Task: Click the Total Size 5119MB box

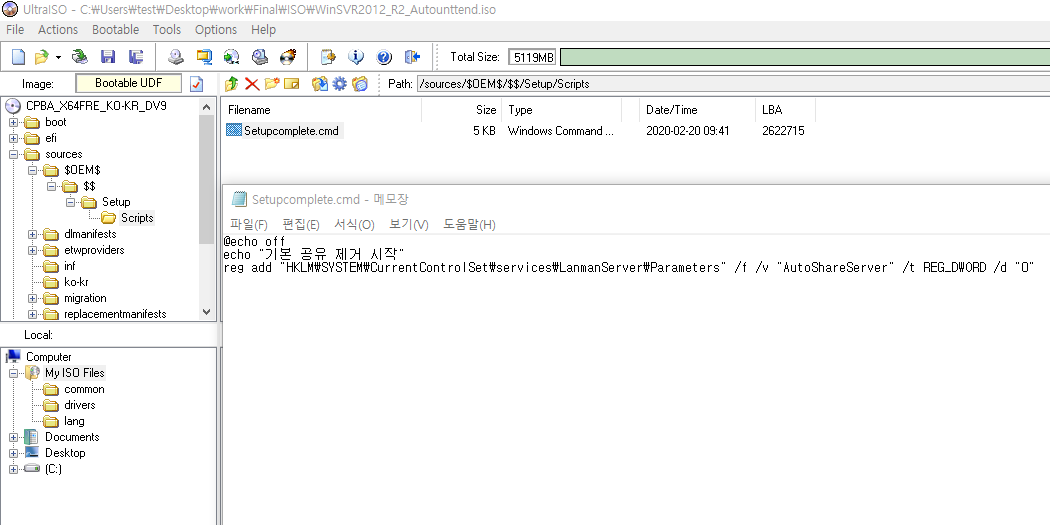Action: (532, 57)
